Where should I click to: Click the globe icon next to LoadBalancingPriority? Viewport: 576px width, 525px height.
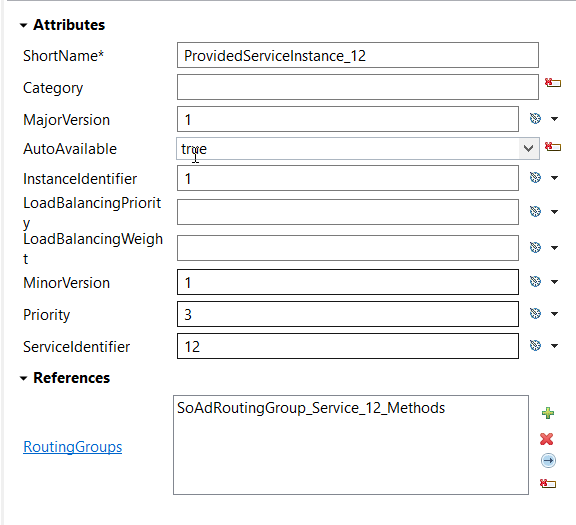point(535,211)
